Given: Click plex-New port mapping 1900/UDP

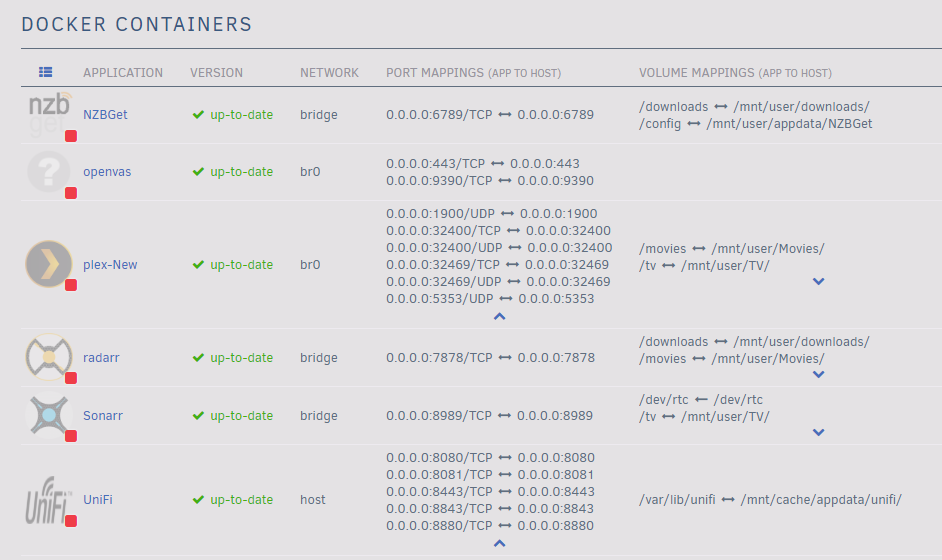Looking at the screenshot, I should click(491, 213).
